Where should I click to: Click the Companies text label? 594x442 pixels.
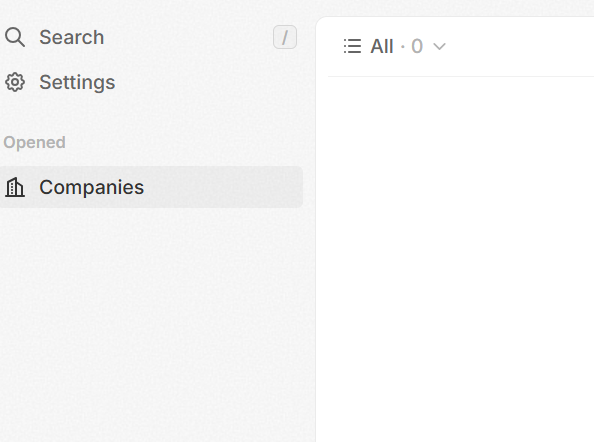click(x=92, y=187)
